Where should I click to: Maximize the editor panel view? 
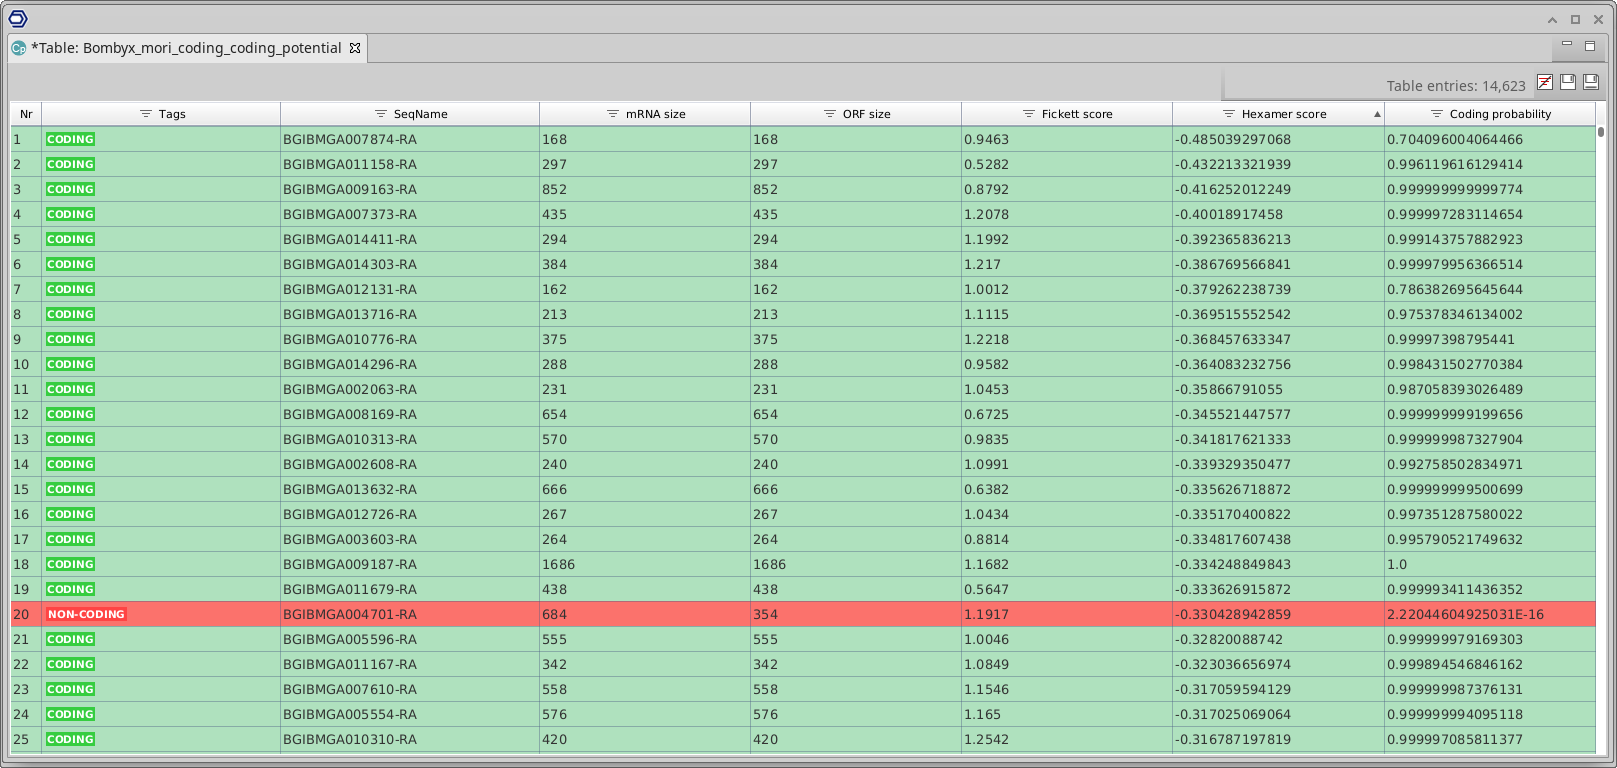(x=1591, y=45)
